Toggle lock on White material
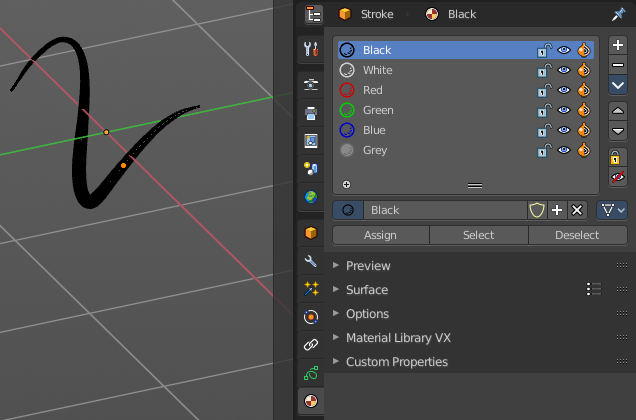The height and width of the screenshot is (420, 636). click(544, 70)
